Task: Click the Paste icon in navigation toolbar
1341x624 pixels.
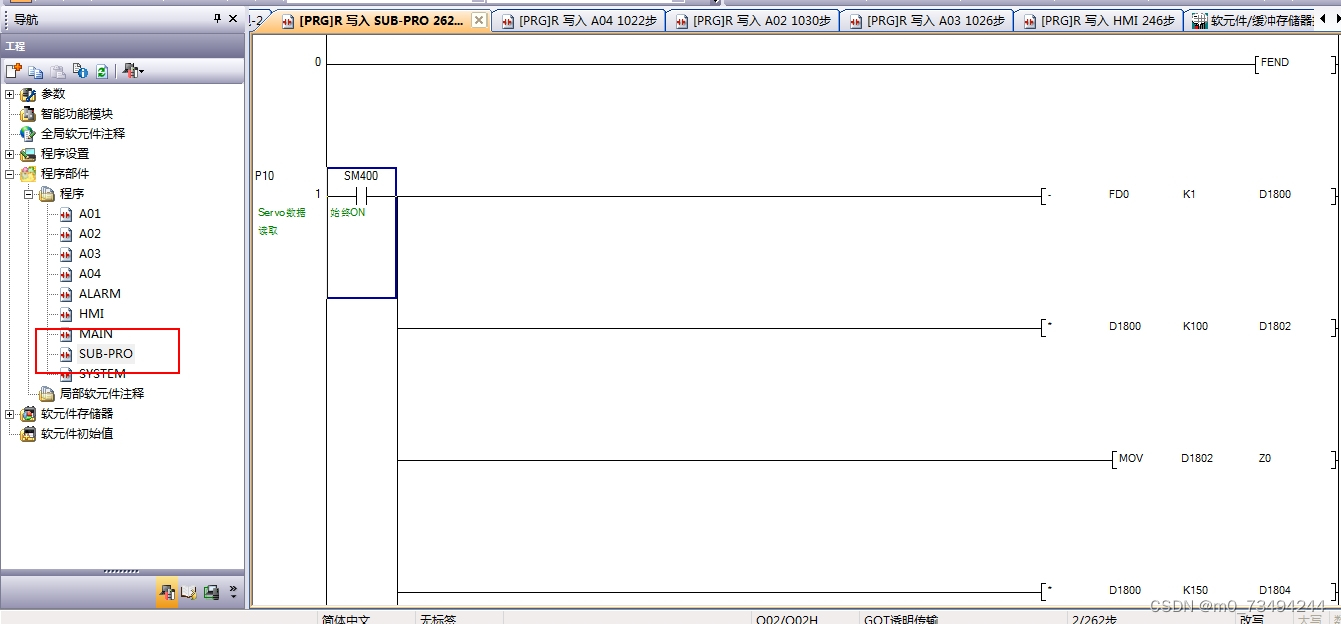Action: (58, 71)
